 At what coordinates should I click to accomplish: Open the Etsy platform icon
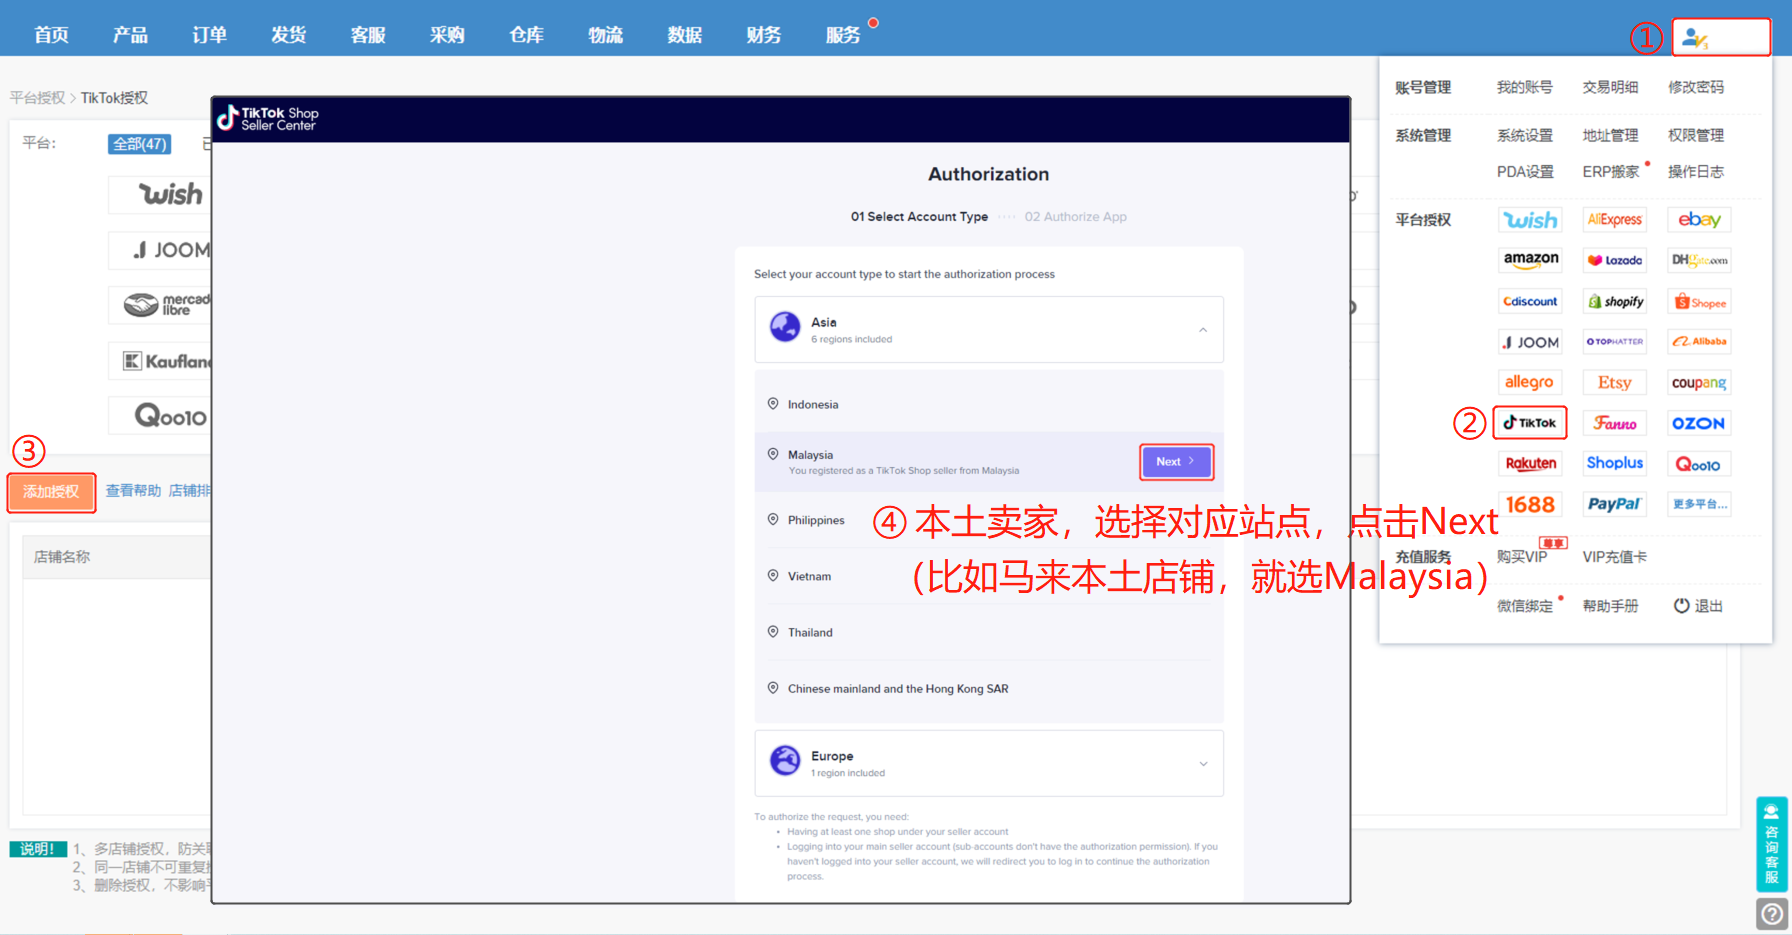coord(1614,381)
